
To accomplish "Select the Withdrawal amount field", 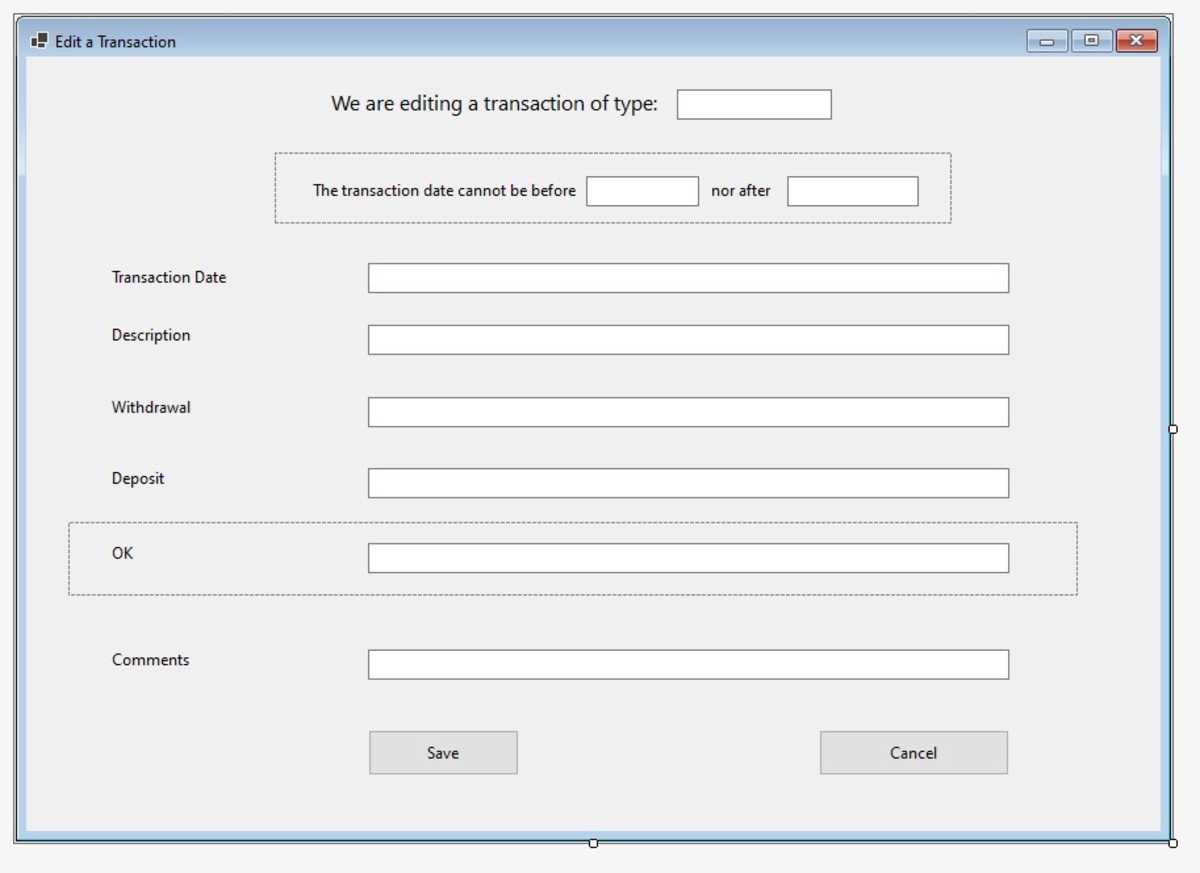I will [688, 412].
